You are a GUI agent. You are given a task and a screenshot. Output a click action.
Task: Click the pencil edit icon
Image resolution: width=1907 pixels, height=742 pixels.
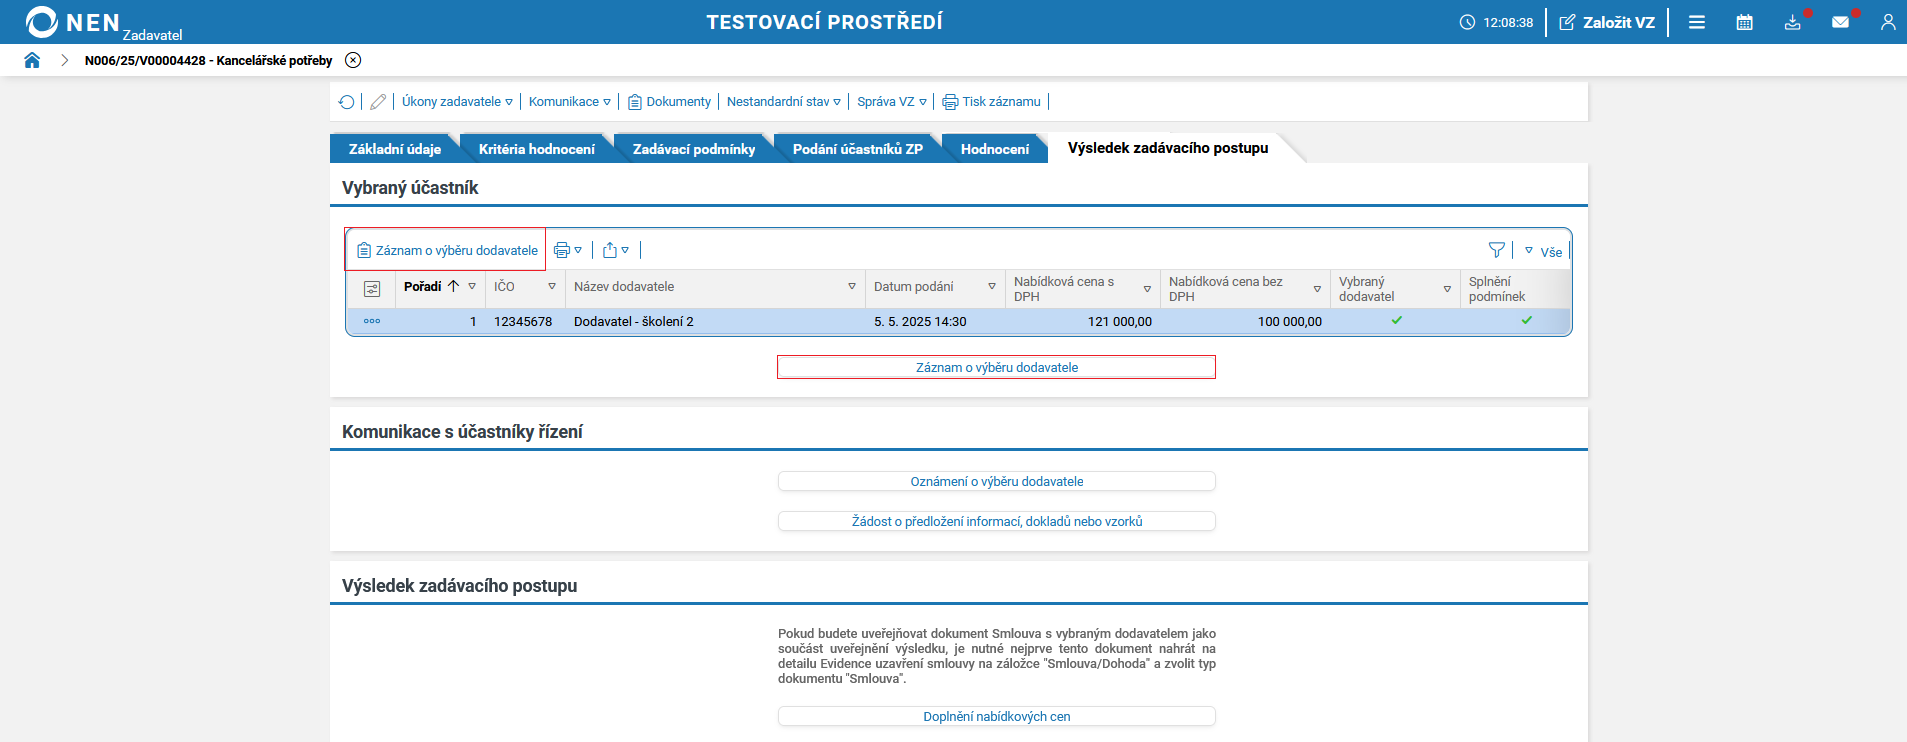click(378, 102)
